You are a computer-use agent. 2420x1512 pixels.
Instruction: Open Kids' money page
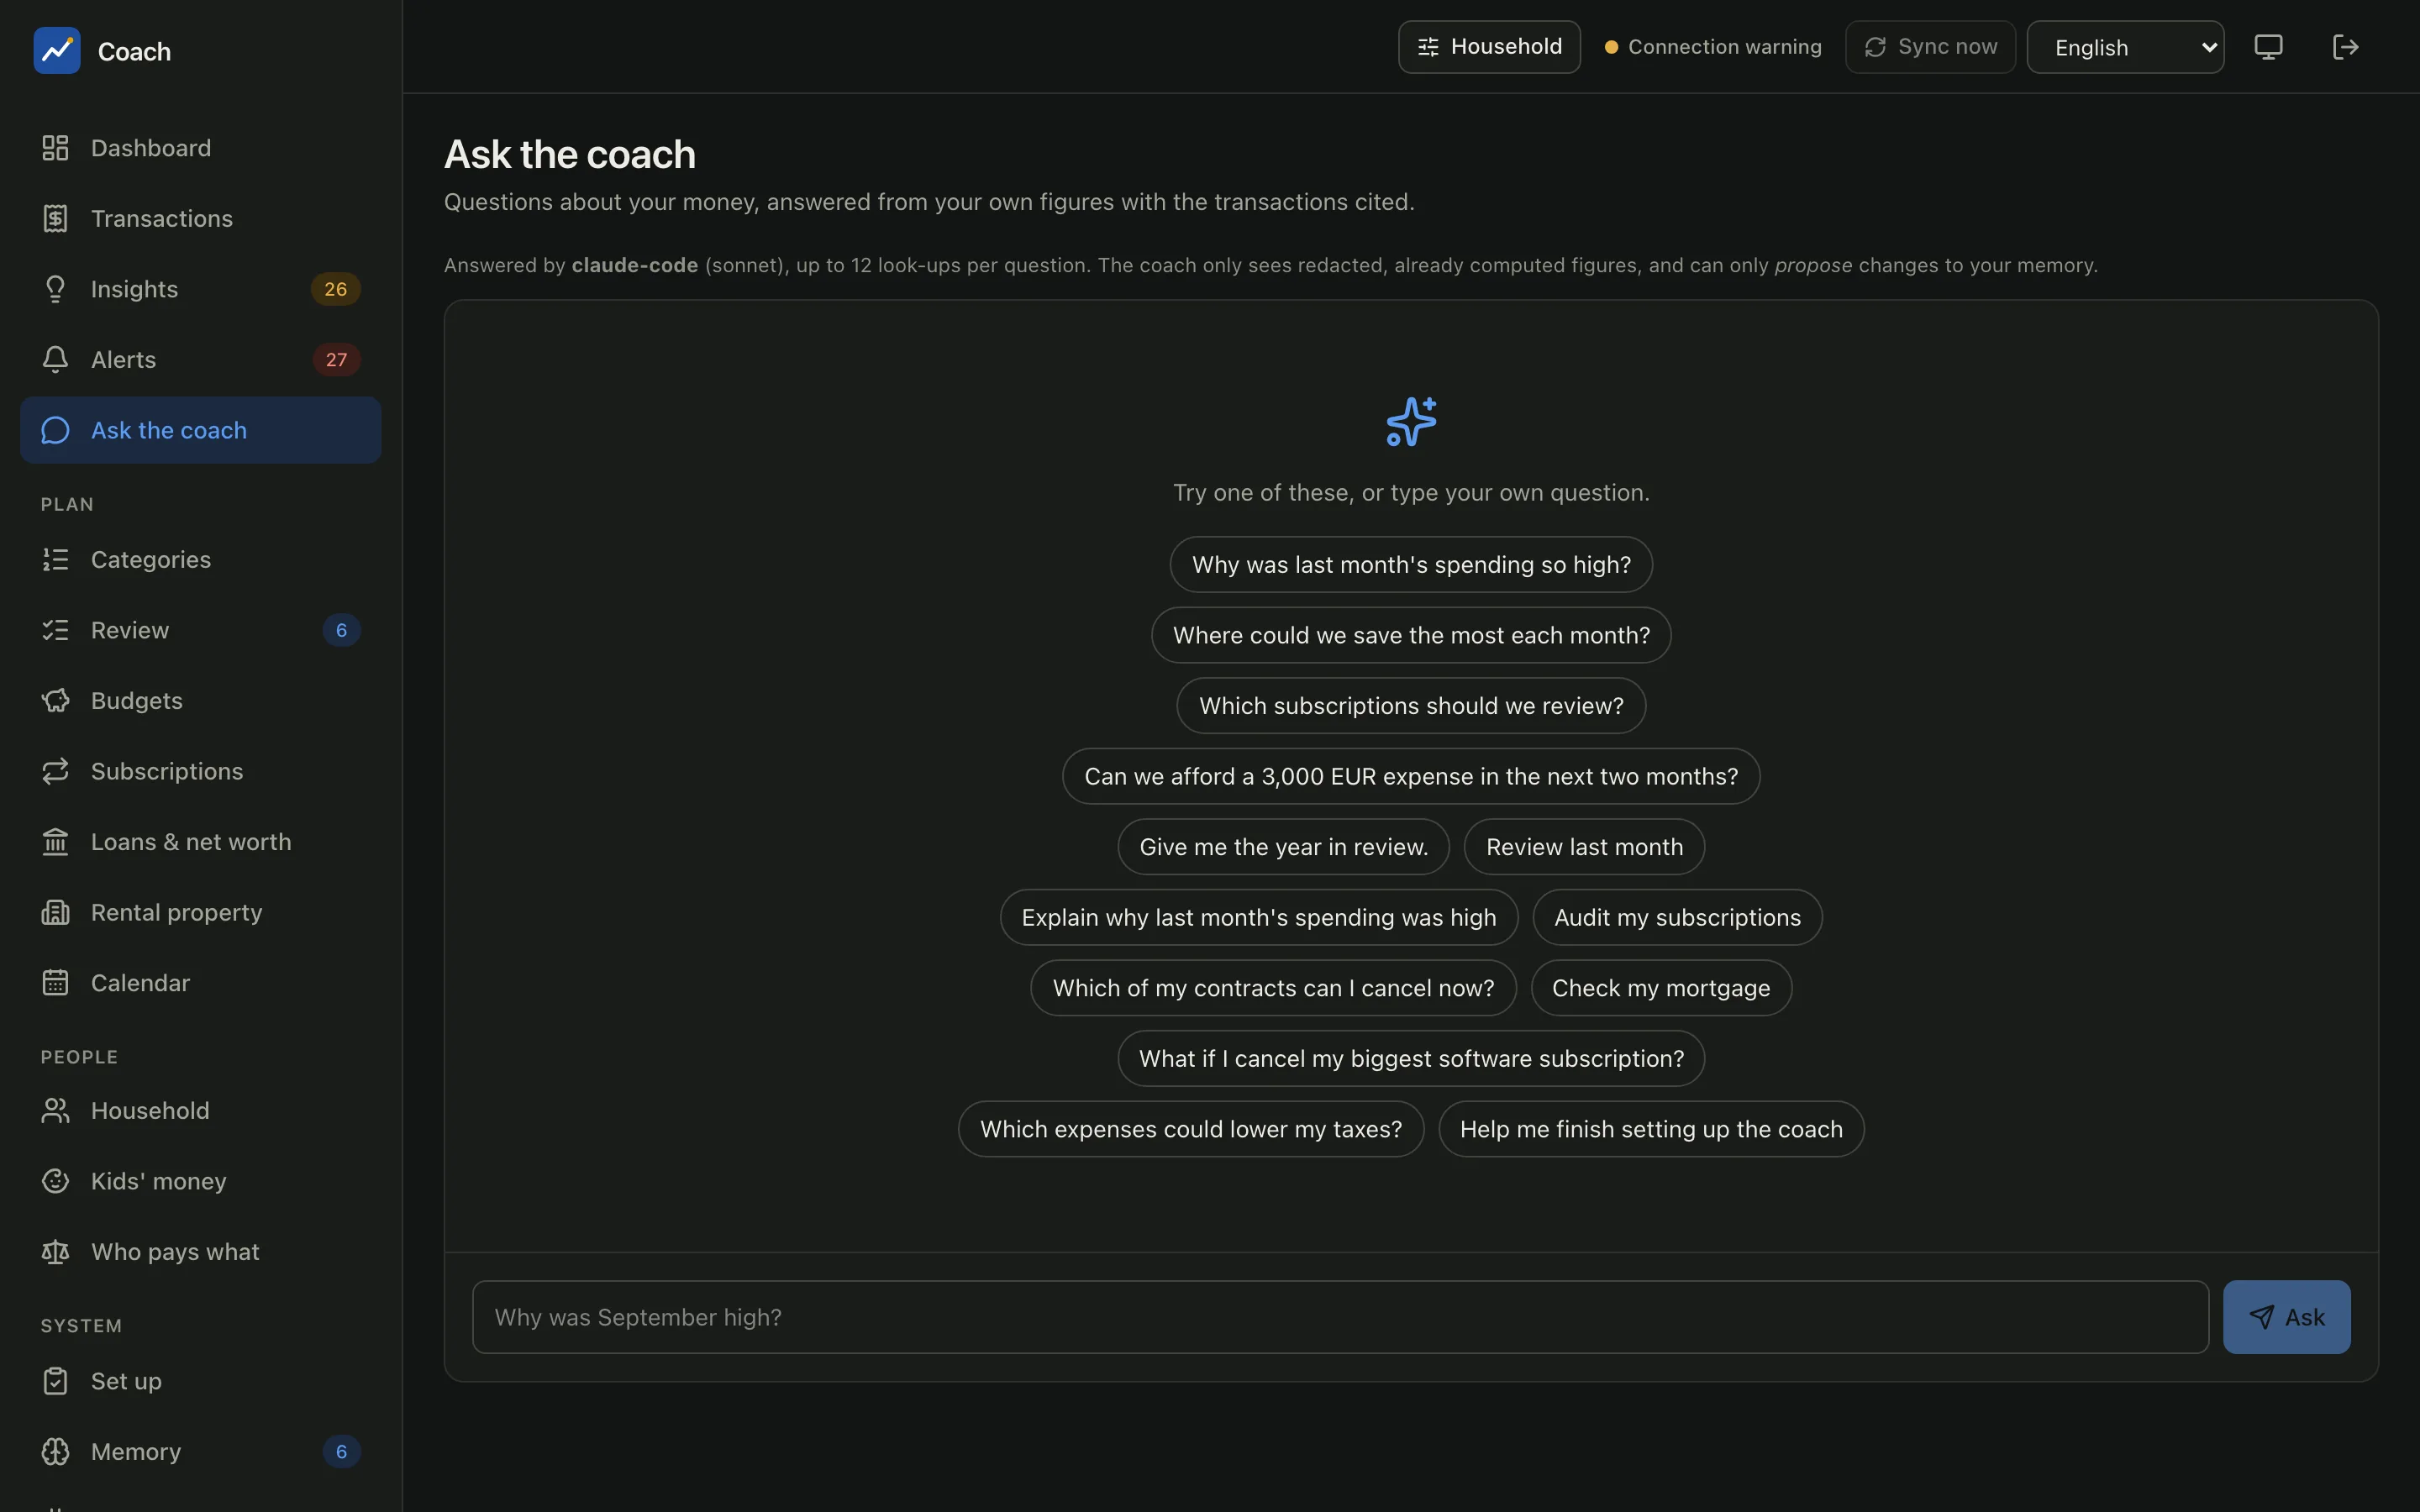coord(200,1181)
